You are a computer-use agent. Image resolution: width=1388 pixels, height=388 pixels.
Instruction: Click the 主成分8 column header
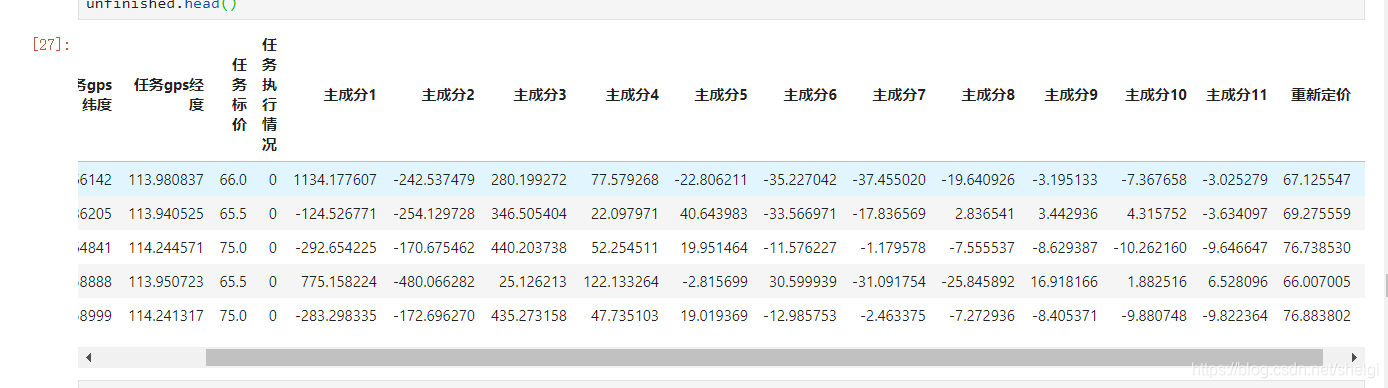click(988, 95)
